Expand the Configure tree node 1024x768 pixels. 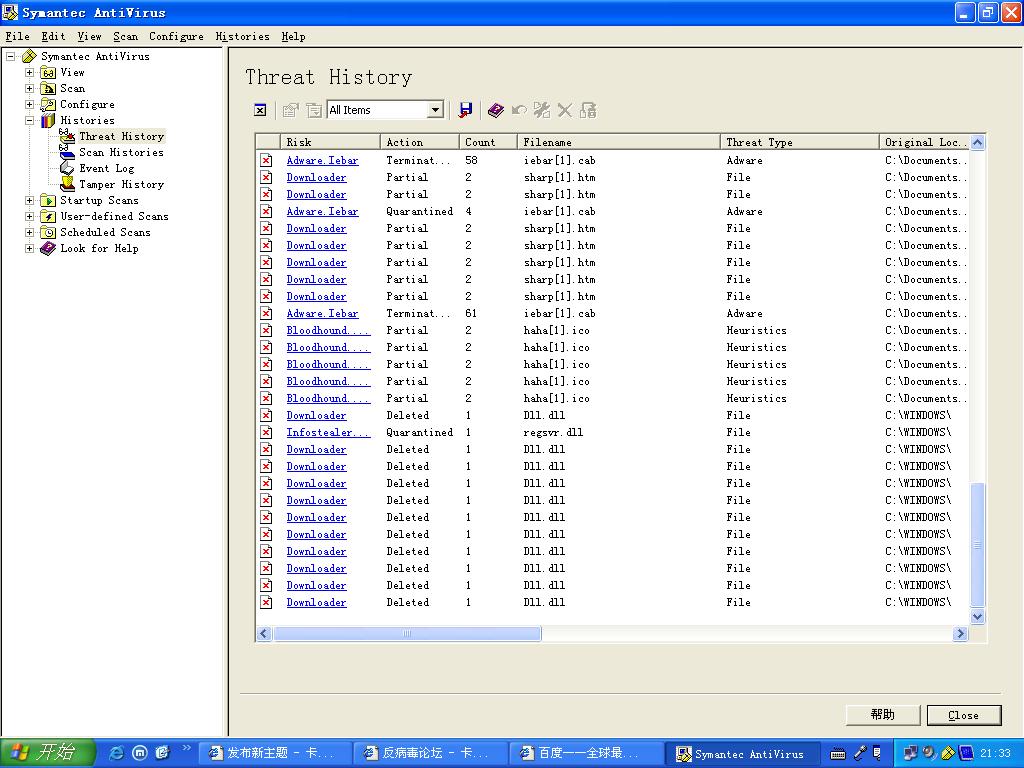point(29,104)
